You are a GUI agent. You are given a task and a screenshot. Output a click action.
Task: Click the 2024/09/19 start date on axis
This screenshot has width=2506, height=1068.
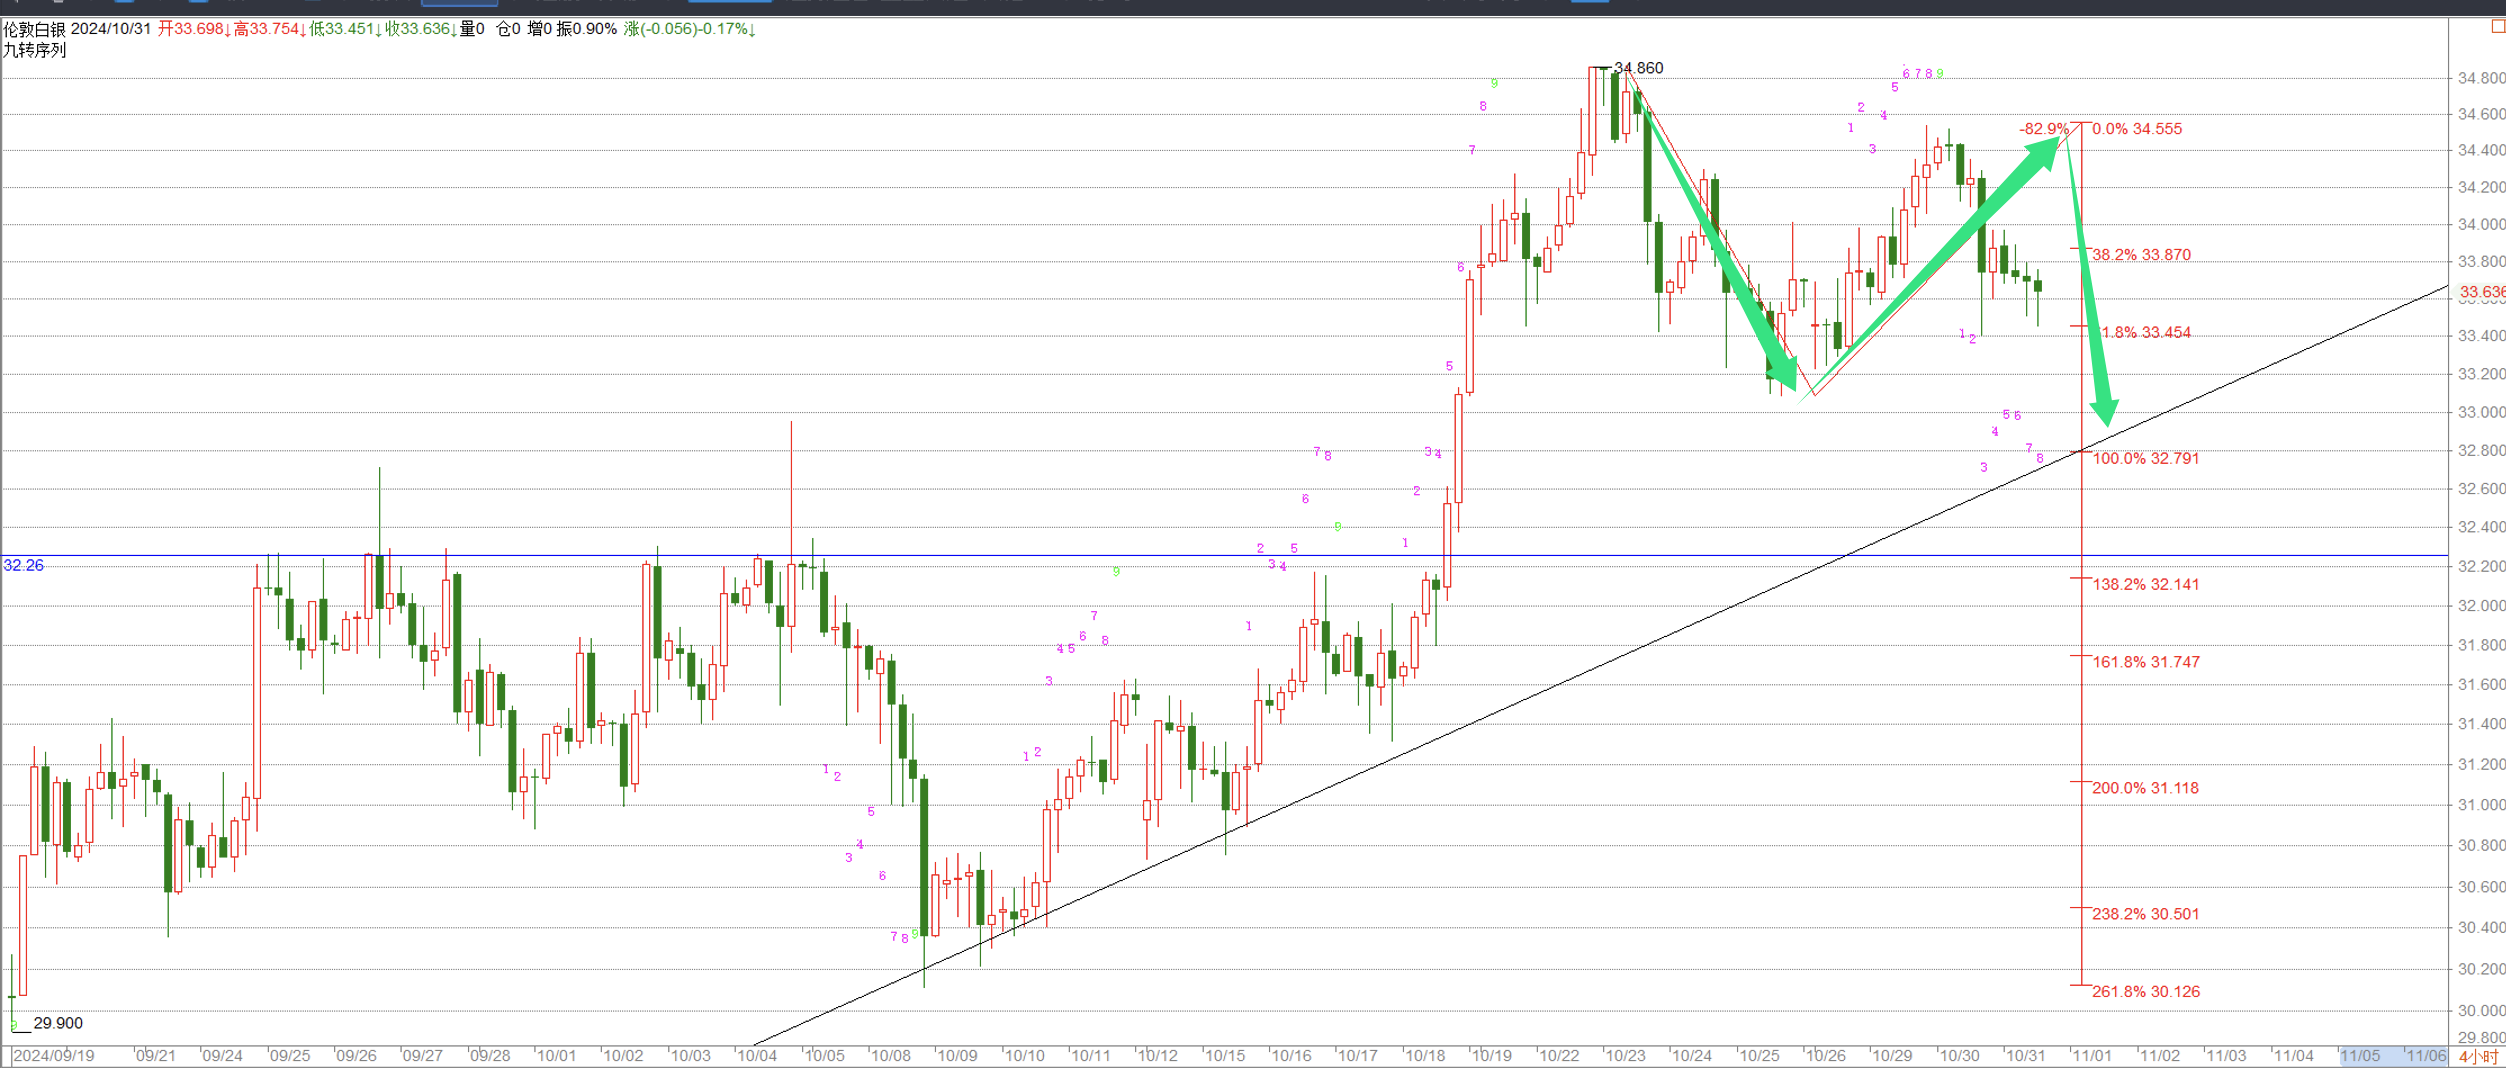[54, 1056]
